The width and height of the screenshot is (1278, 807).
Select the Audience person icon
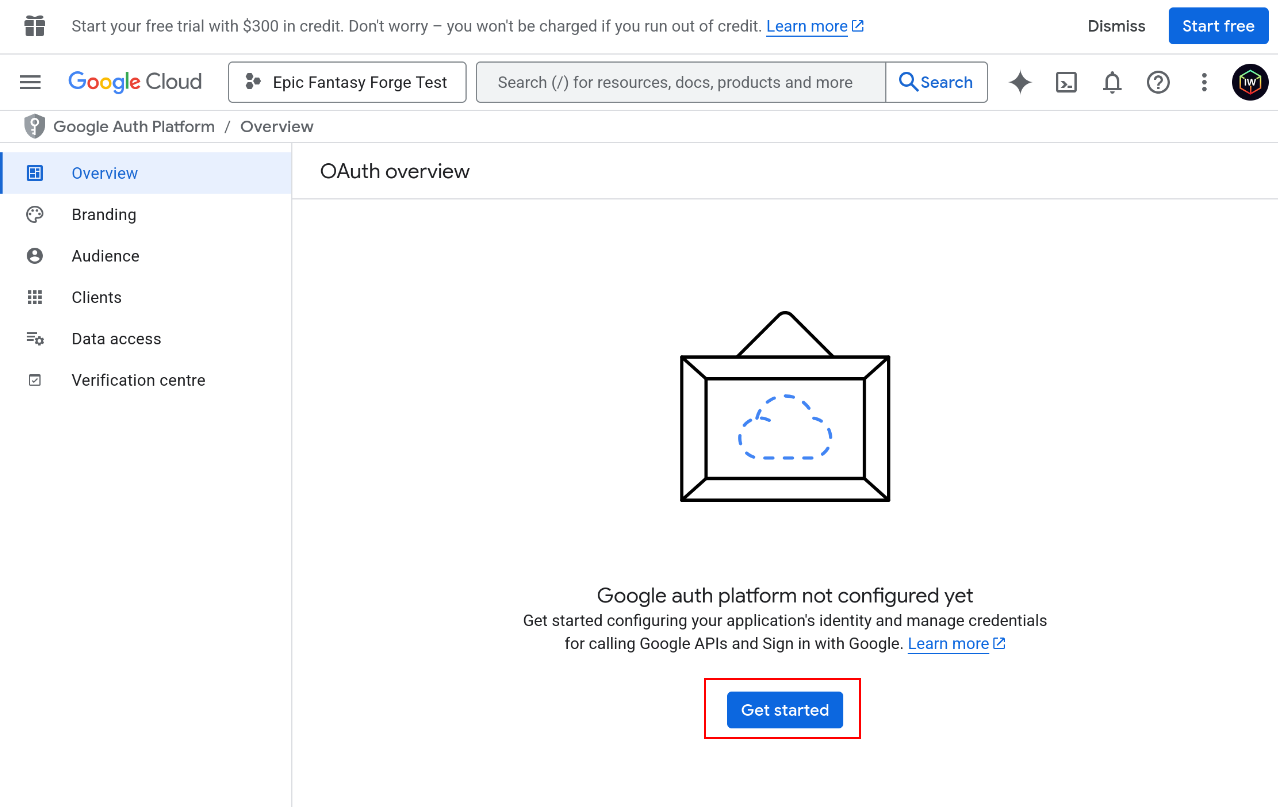34,255
